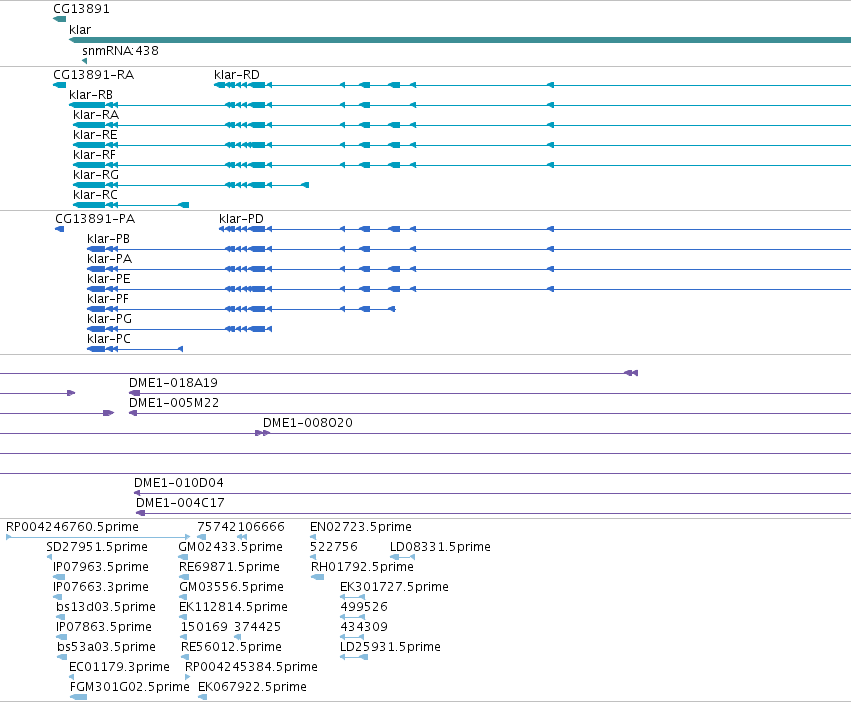Click the 106666 EST label
This screenshot has width=851, height=702.
click(261, 527)
